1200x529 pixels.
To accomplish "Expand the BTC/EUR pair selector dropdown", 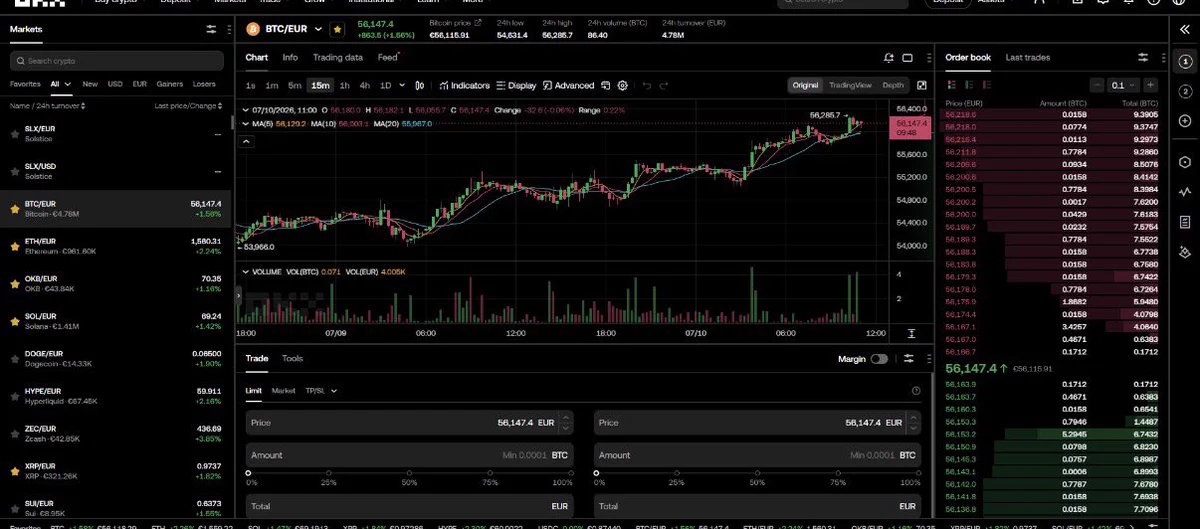I will tap(318, 30).
